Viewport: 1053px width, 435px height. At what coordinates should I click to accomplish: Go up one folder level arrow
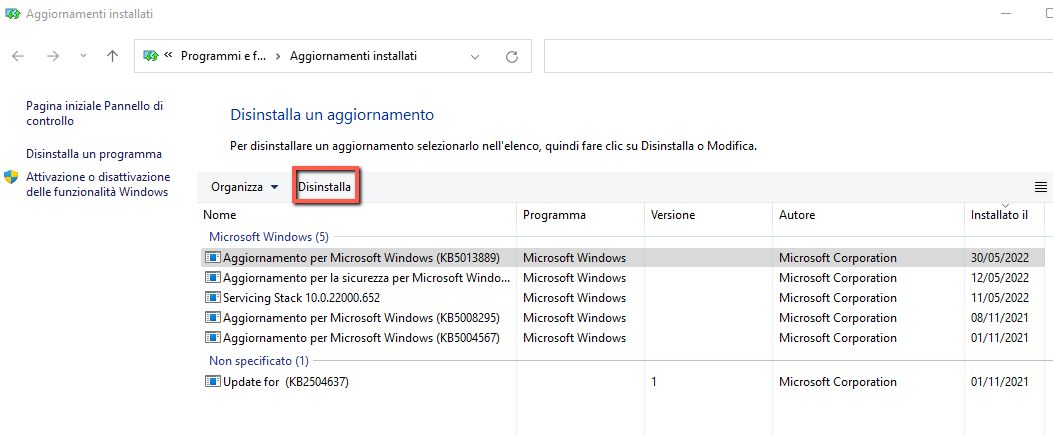point(112,56)
